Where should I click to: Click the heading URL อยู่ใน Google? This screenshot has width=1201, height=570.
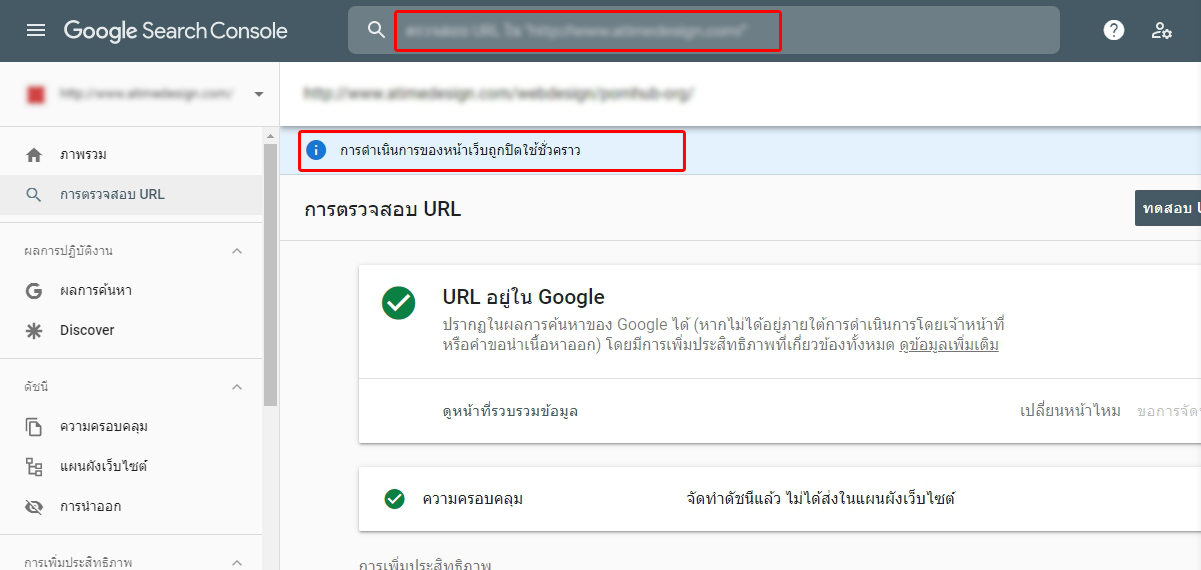[x=523, y=297]
